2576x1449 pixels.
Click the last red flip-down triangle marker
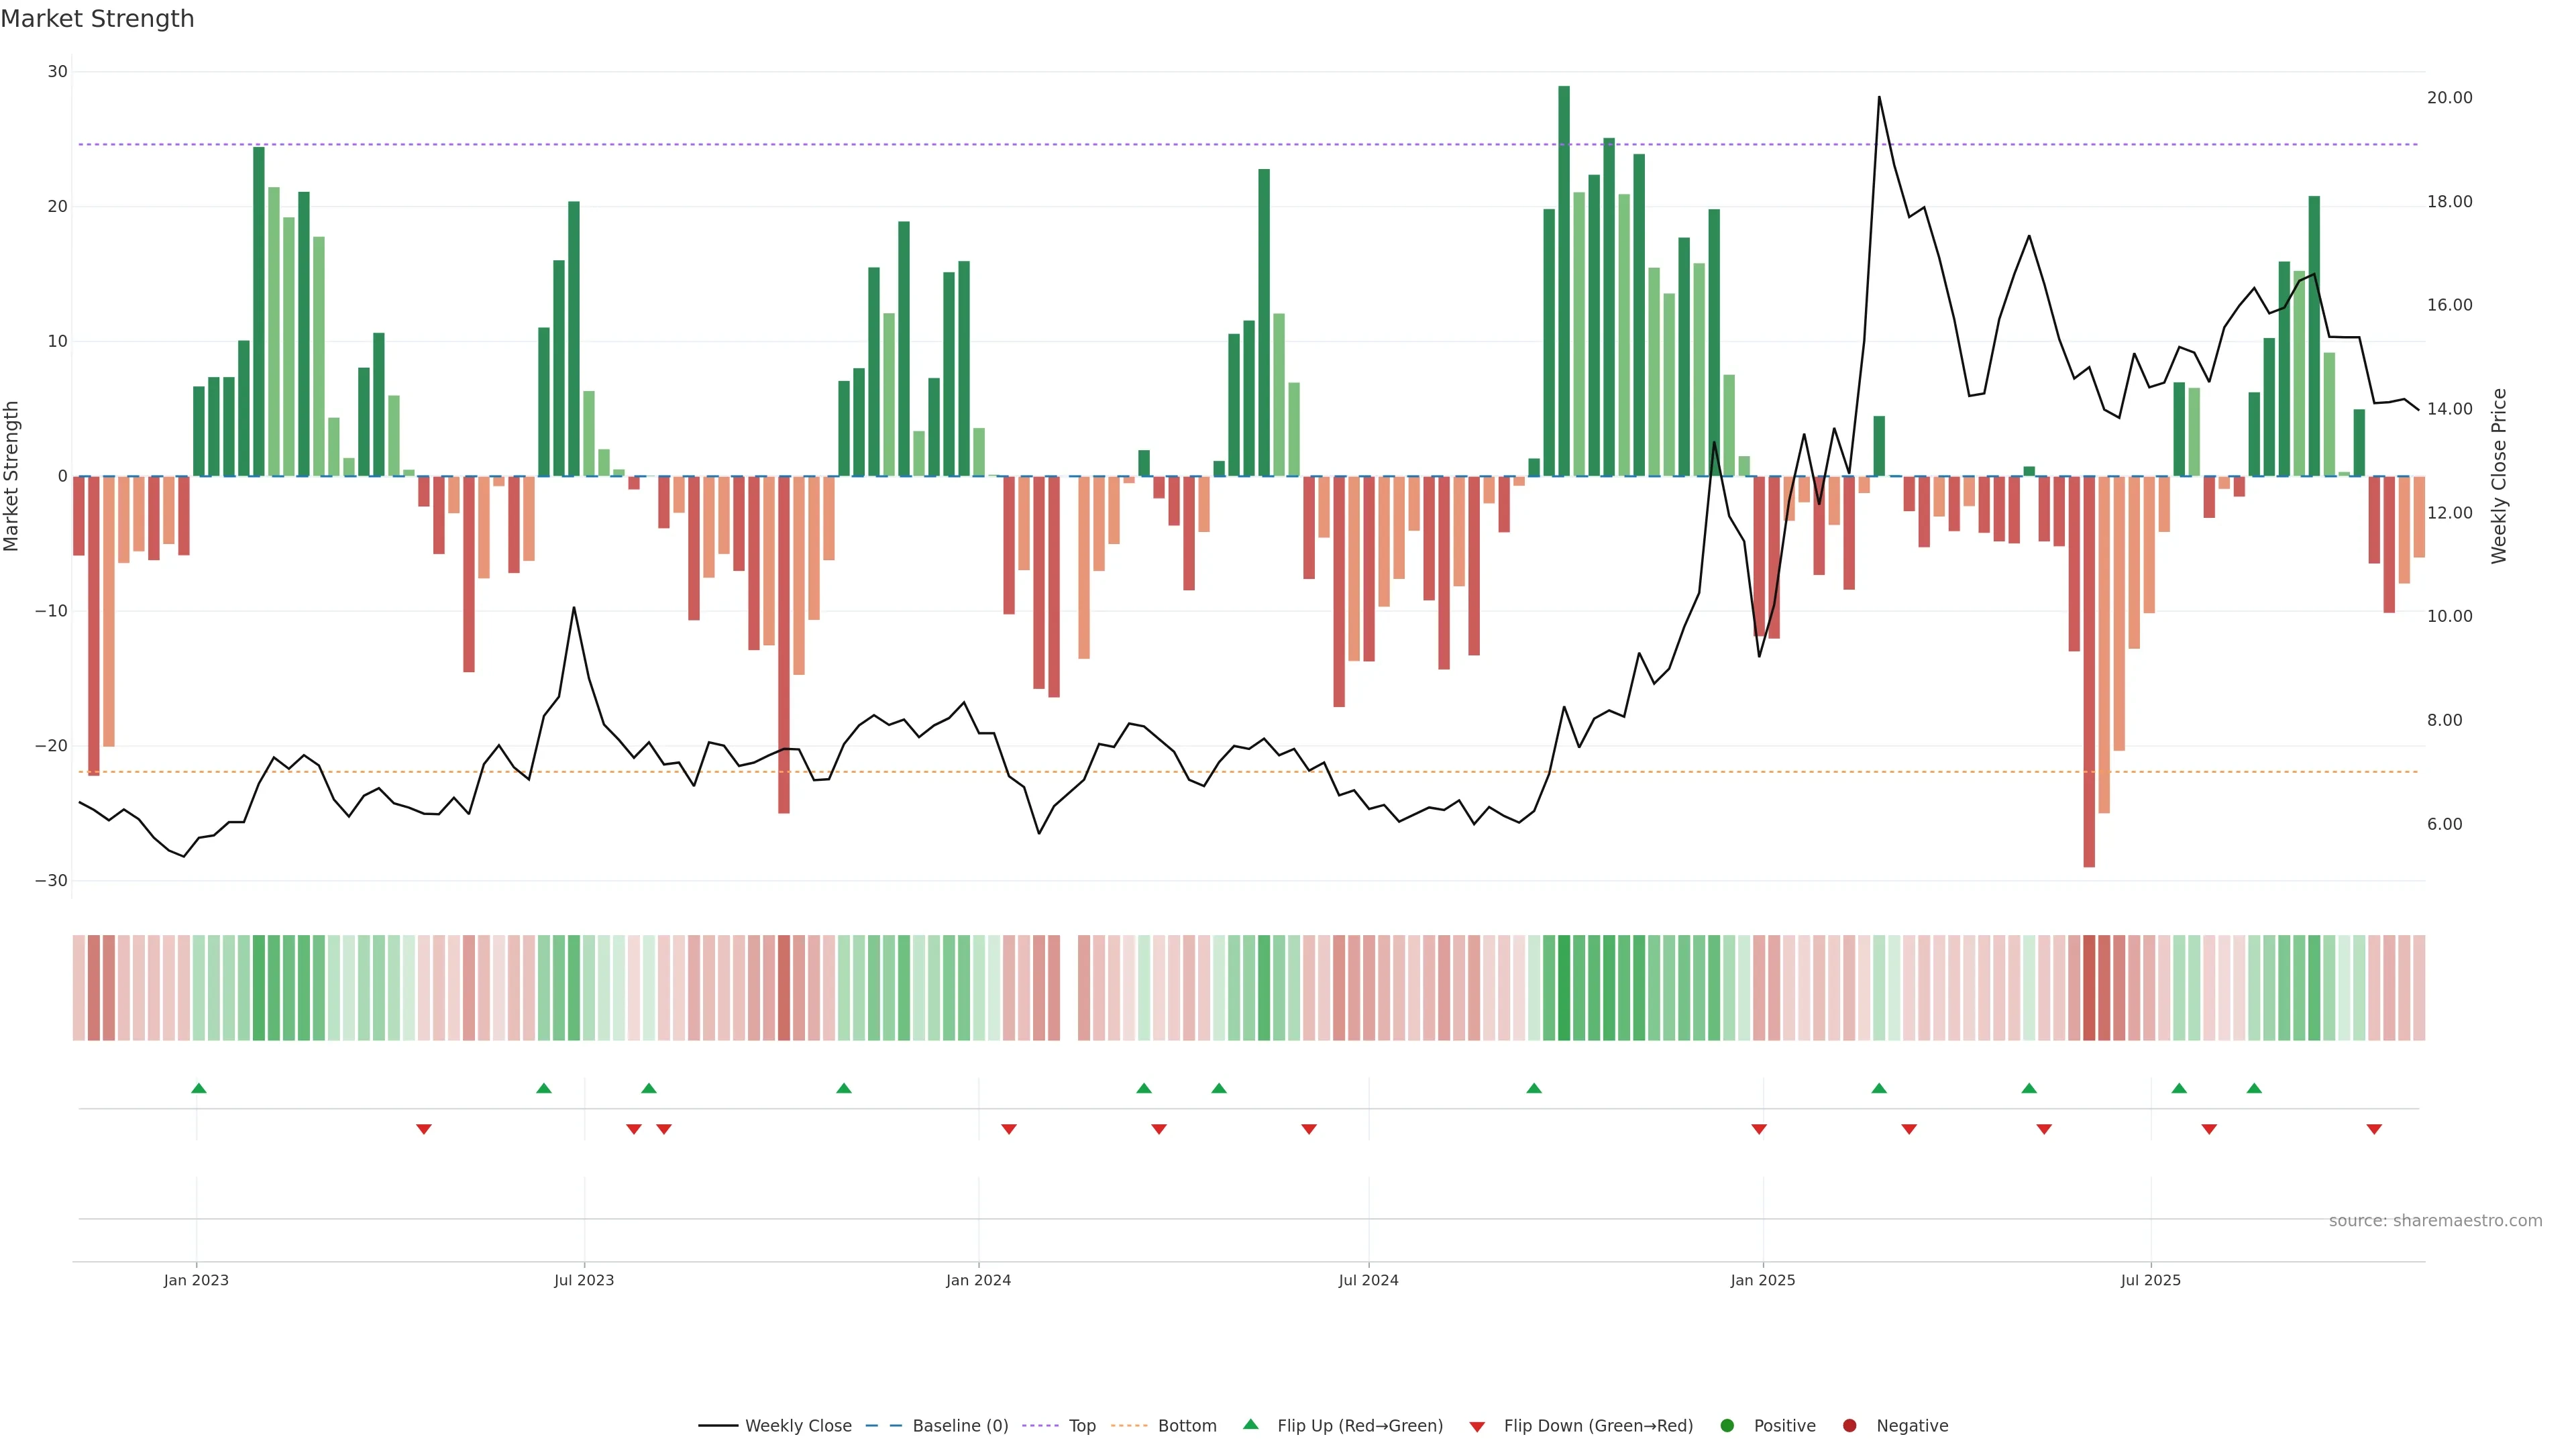pos(2374,1129)
